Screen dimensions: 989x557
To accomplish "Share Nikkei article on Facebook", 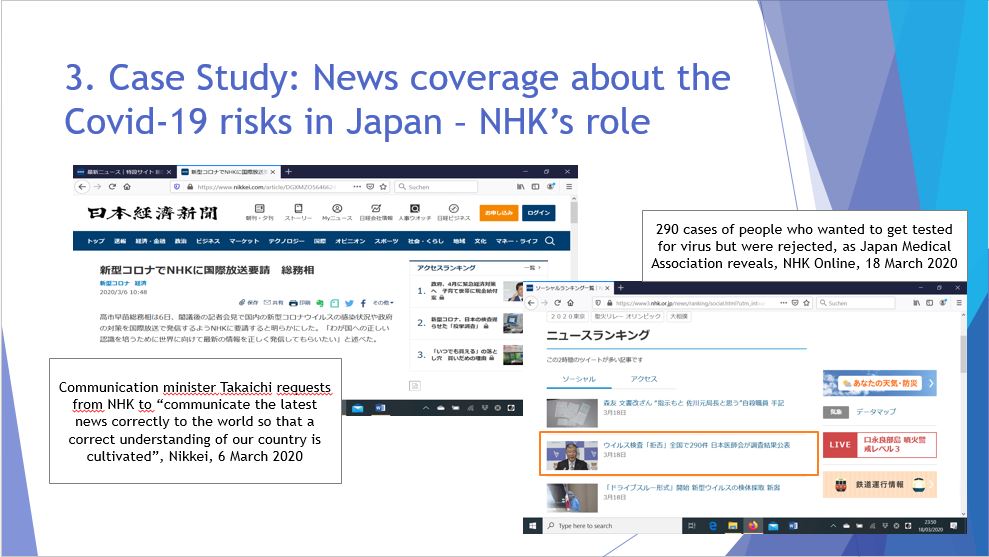I will tap(363, 303).
